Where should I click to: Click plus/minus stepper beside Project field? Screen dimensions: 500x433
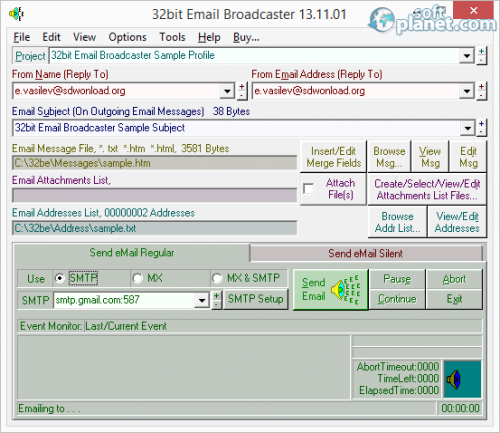[x=481, y=56]
